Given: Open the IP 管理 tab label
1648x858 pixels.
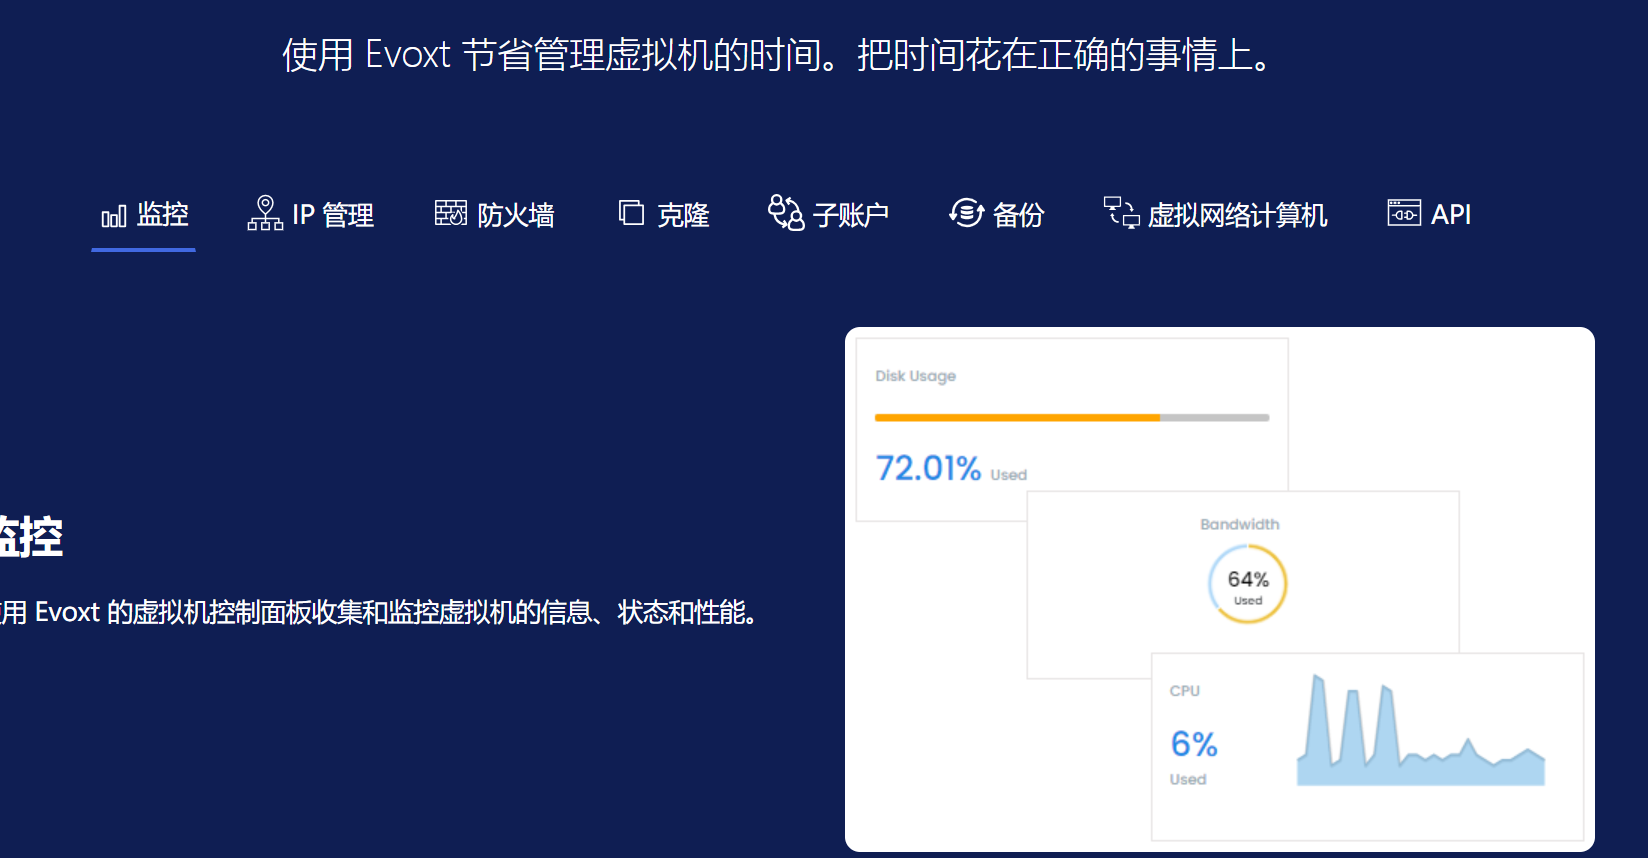Looking at the screenshot, I should tap(333, 215).
